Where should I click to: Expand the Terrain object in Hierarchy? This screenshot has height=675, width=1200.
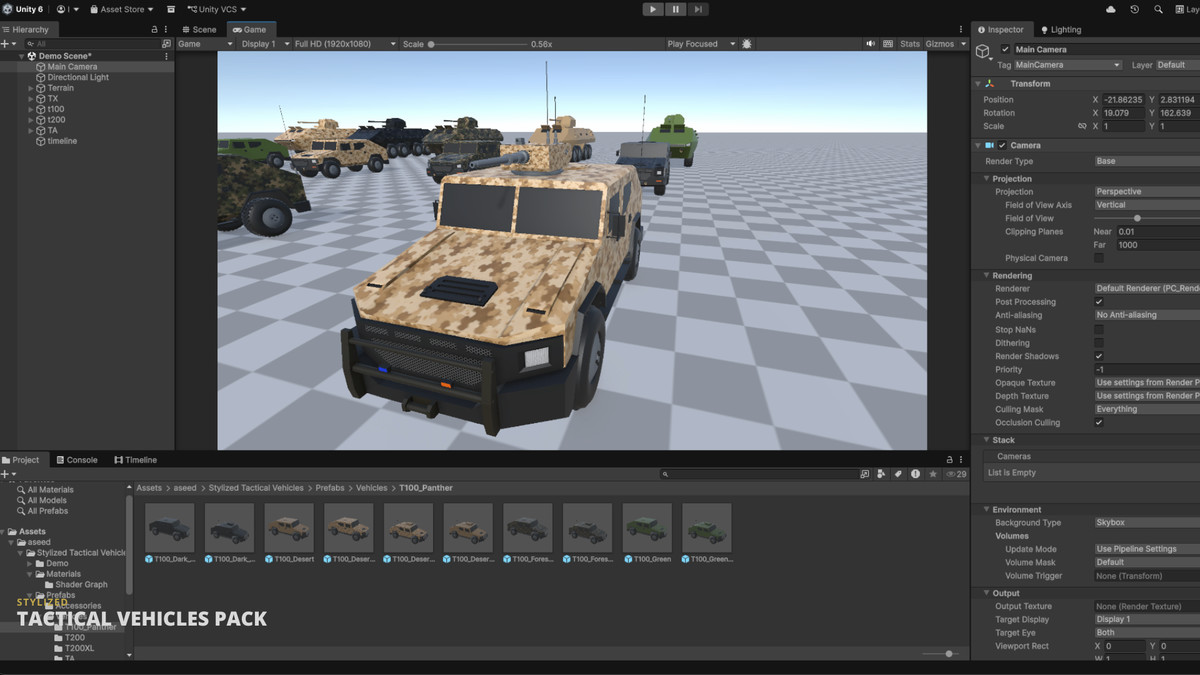click(31, 88)
